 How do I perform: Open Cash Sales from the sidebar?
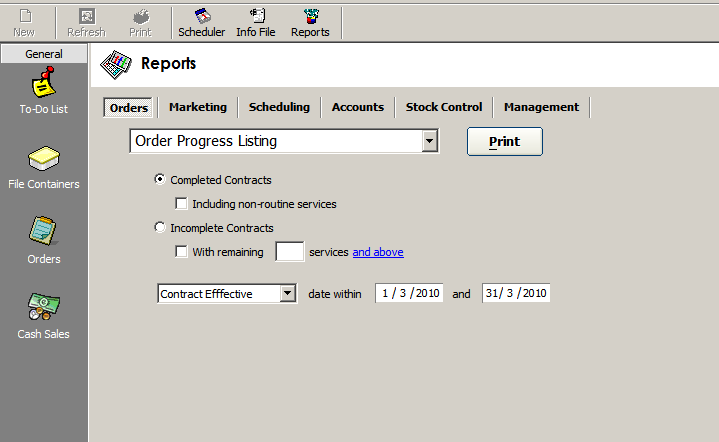[x=44, y=316]
